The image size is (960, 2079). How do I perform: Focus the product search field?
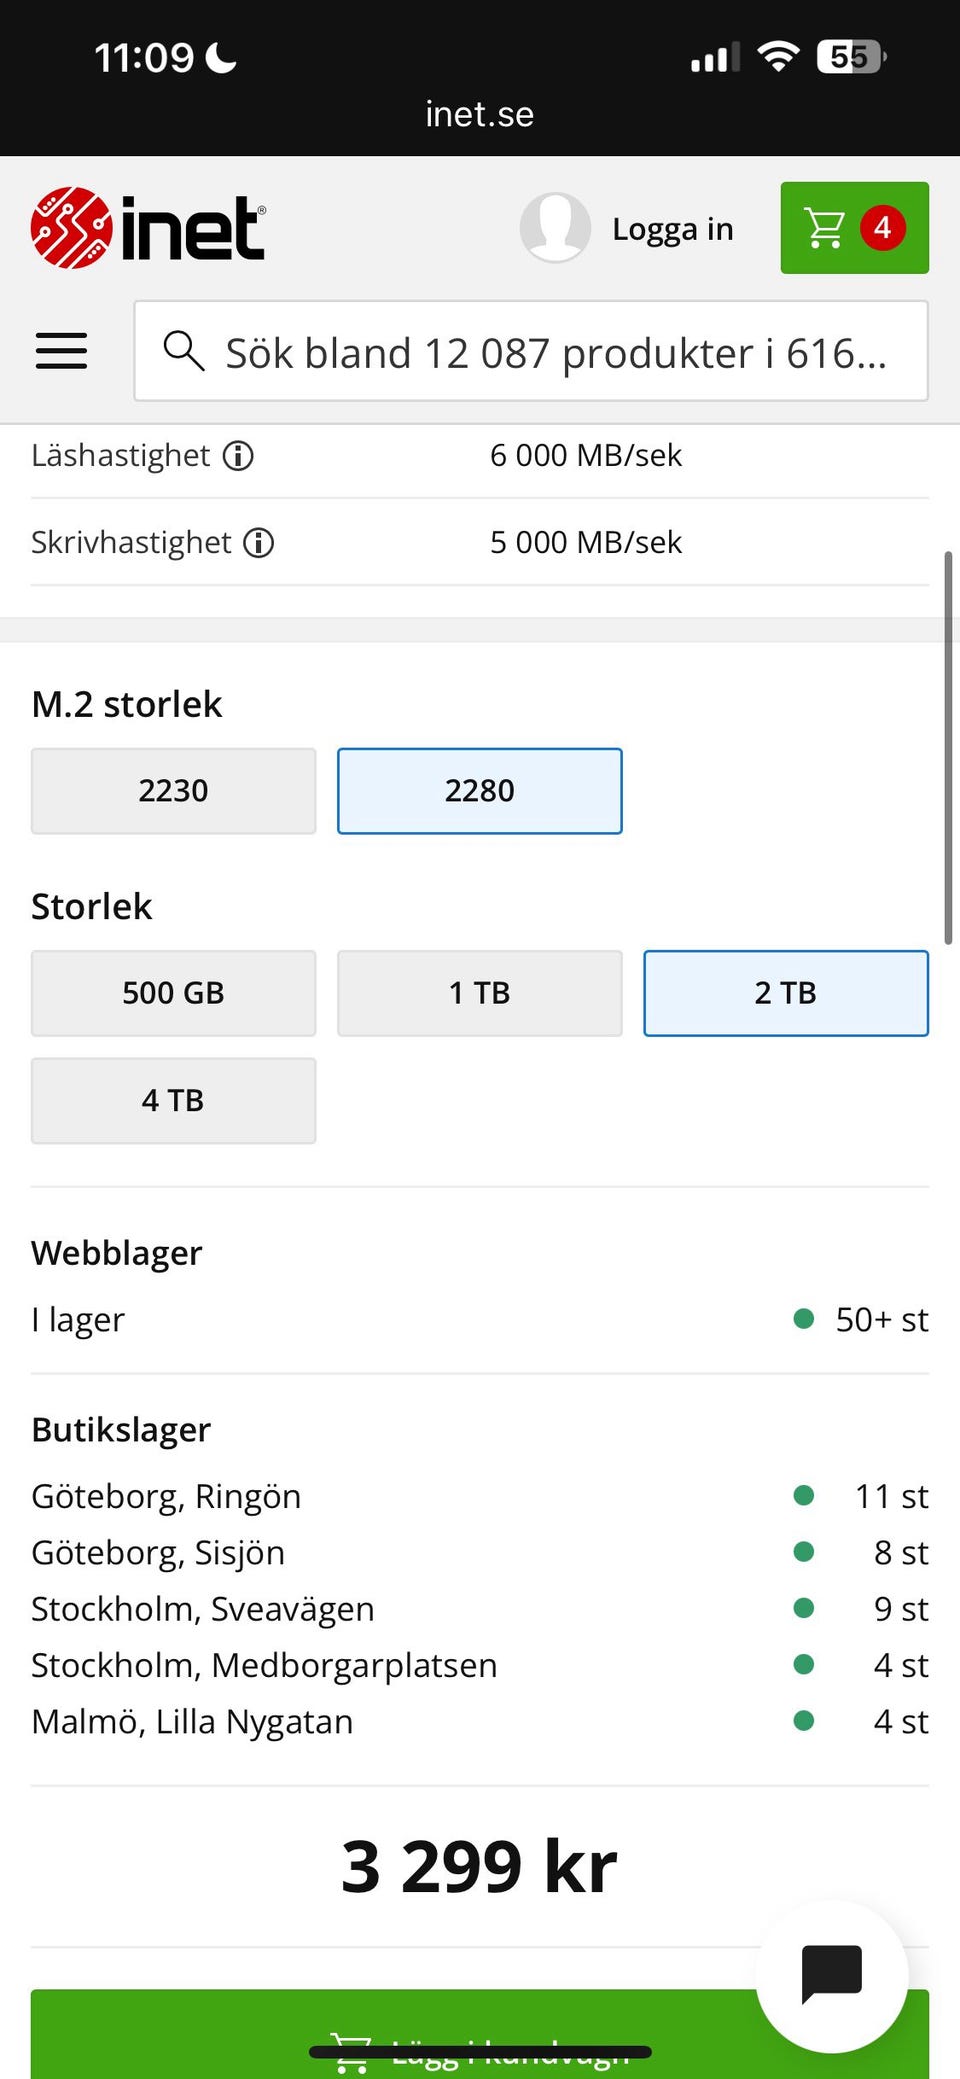[x=555, y=352]
